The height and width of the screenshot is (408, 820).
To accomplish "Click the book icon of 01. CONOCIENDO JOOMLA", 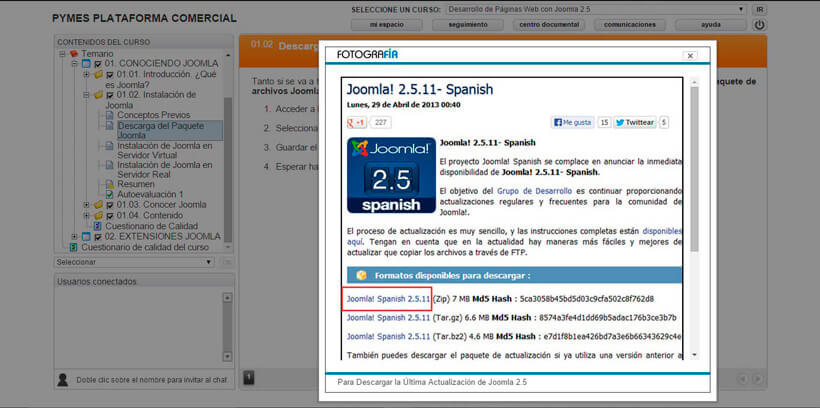I will point(86,64).
